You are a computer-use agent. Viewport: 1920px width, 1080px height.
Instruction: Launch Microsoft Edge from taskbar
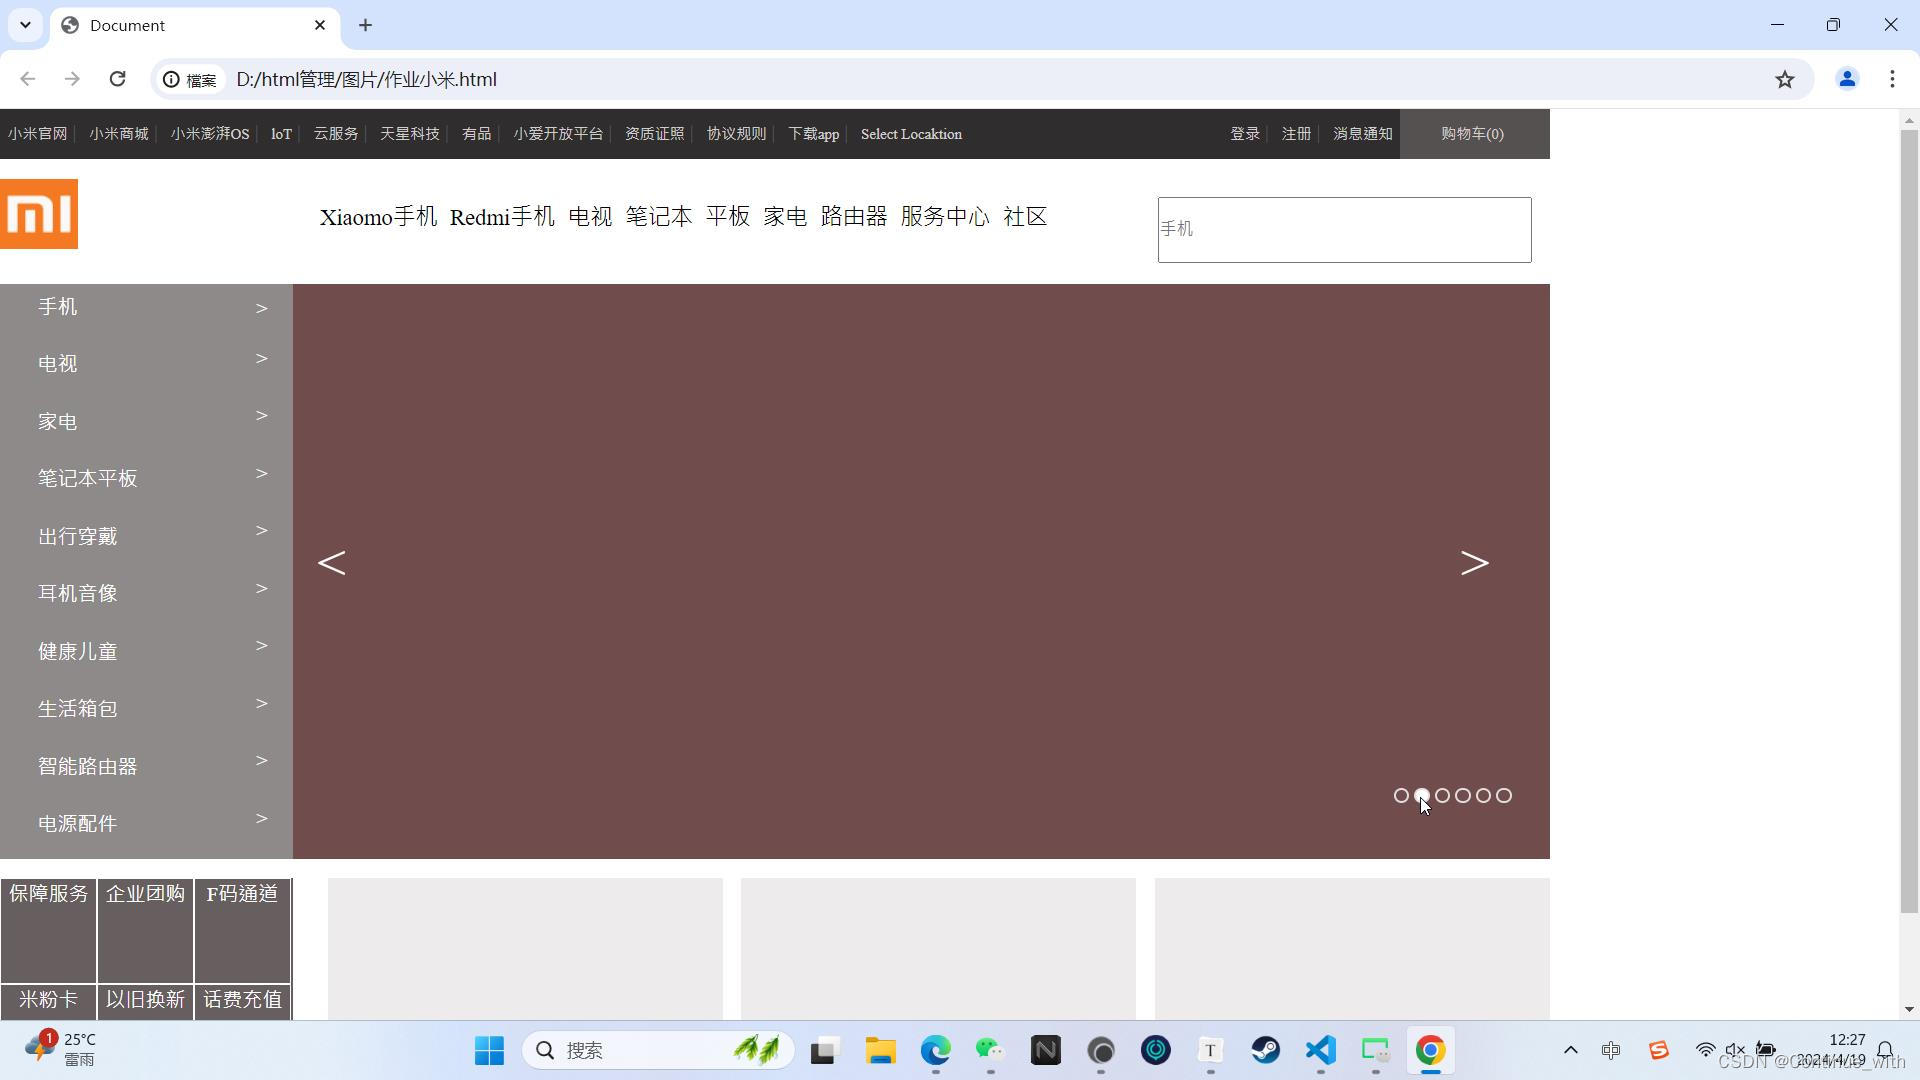(x=936, y=1050)
